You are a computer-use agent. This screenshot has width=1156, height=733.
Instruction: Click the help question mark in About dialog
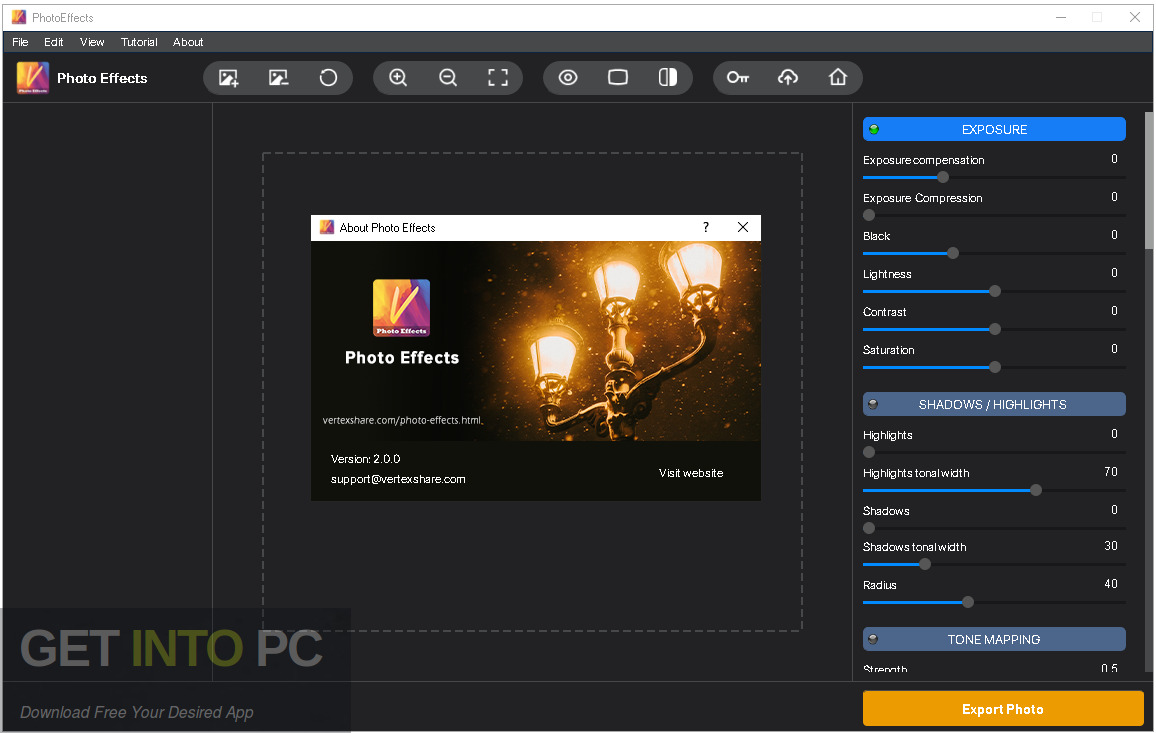pos(706,227)
